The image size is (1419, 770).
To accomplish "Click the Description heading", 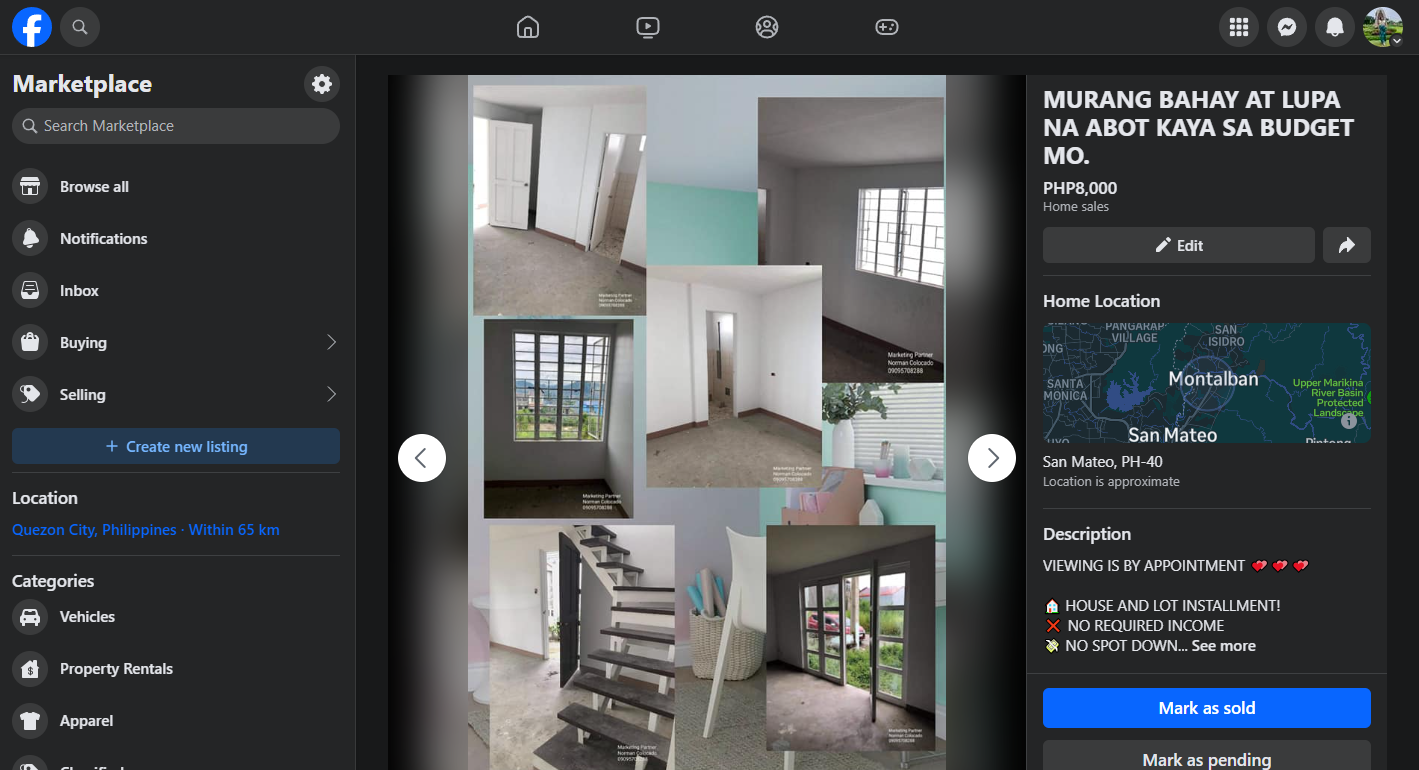I will coord(1087,534).
